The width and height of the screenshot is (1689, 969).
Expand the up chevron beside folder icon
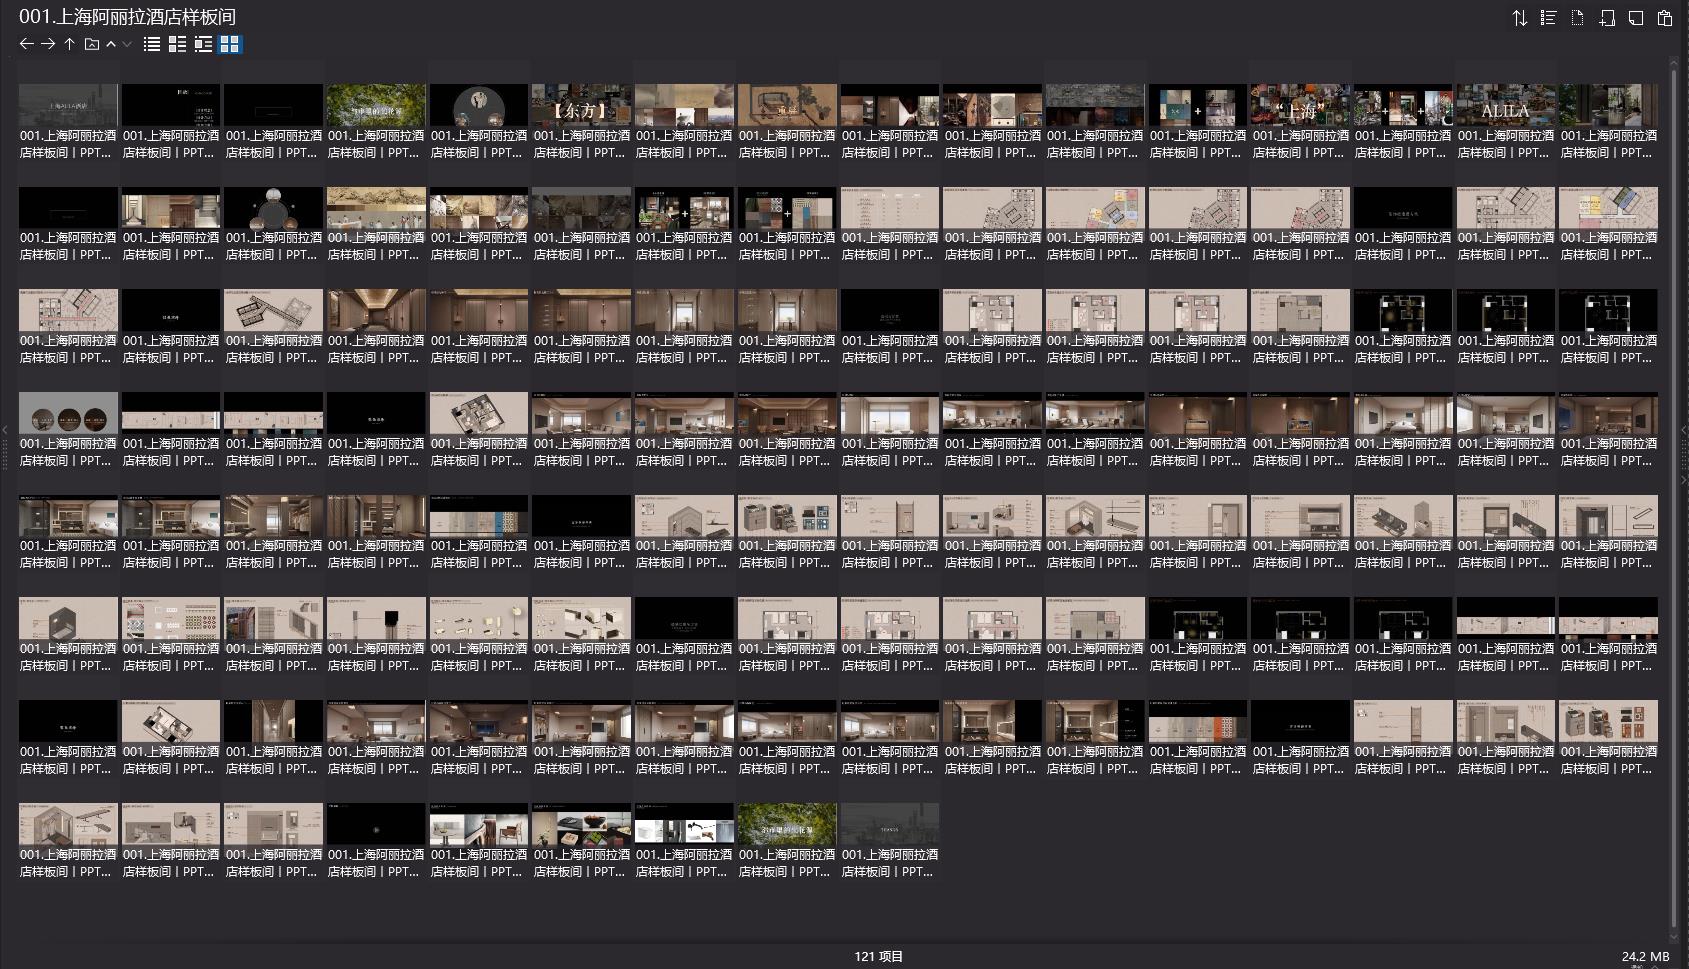click(111, 44)
